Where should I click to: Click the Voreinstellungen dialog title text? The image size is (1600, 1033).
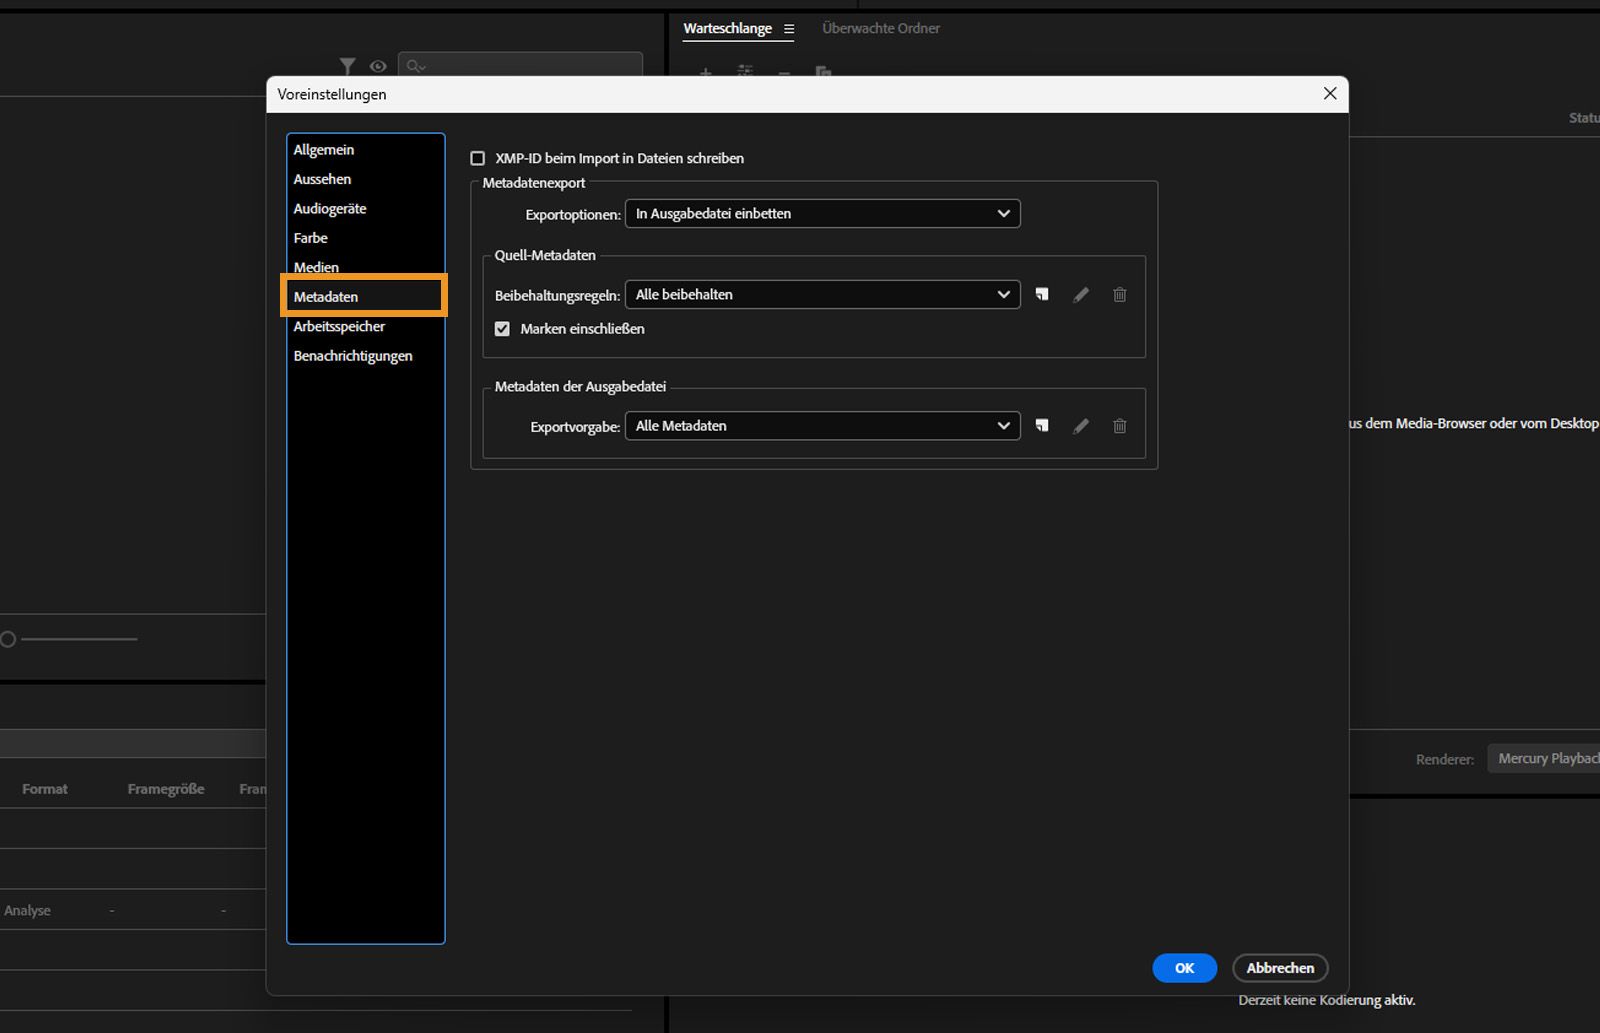tap(332, 94)
